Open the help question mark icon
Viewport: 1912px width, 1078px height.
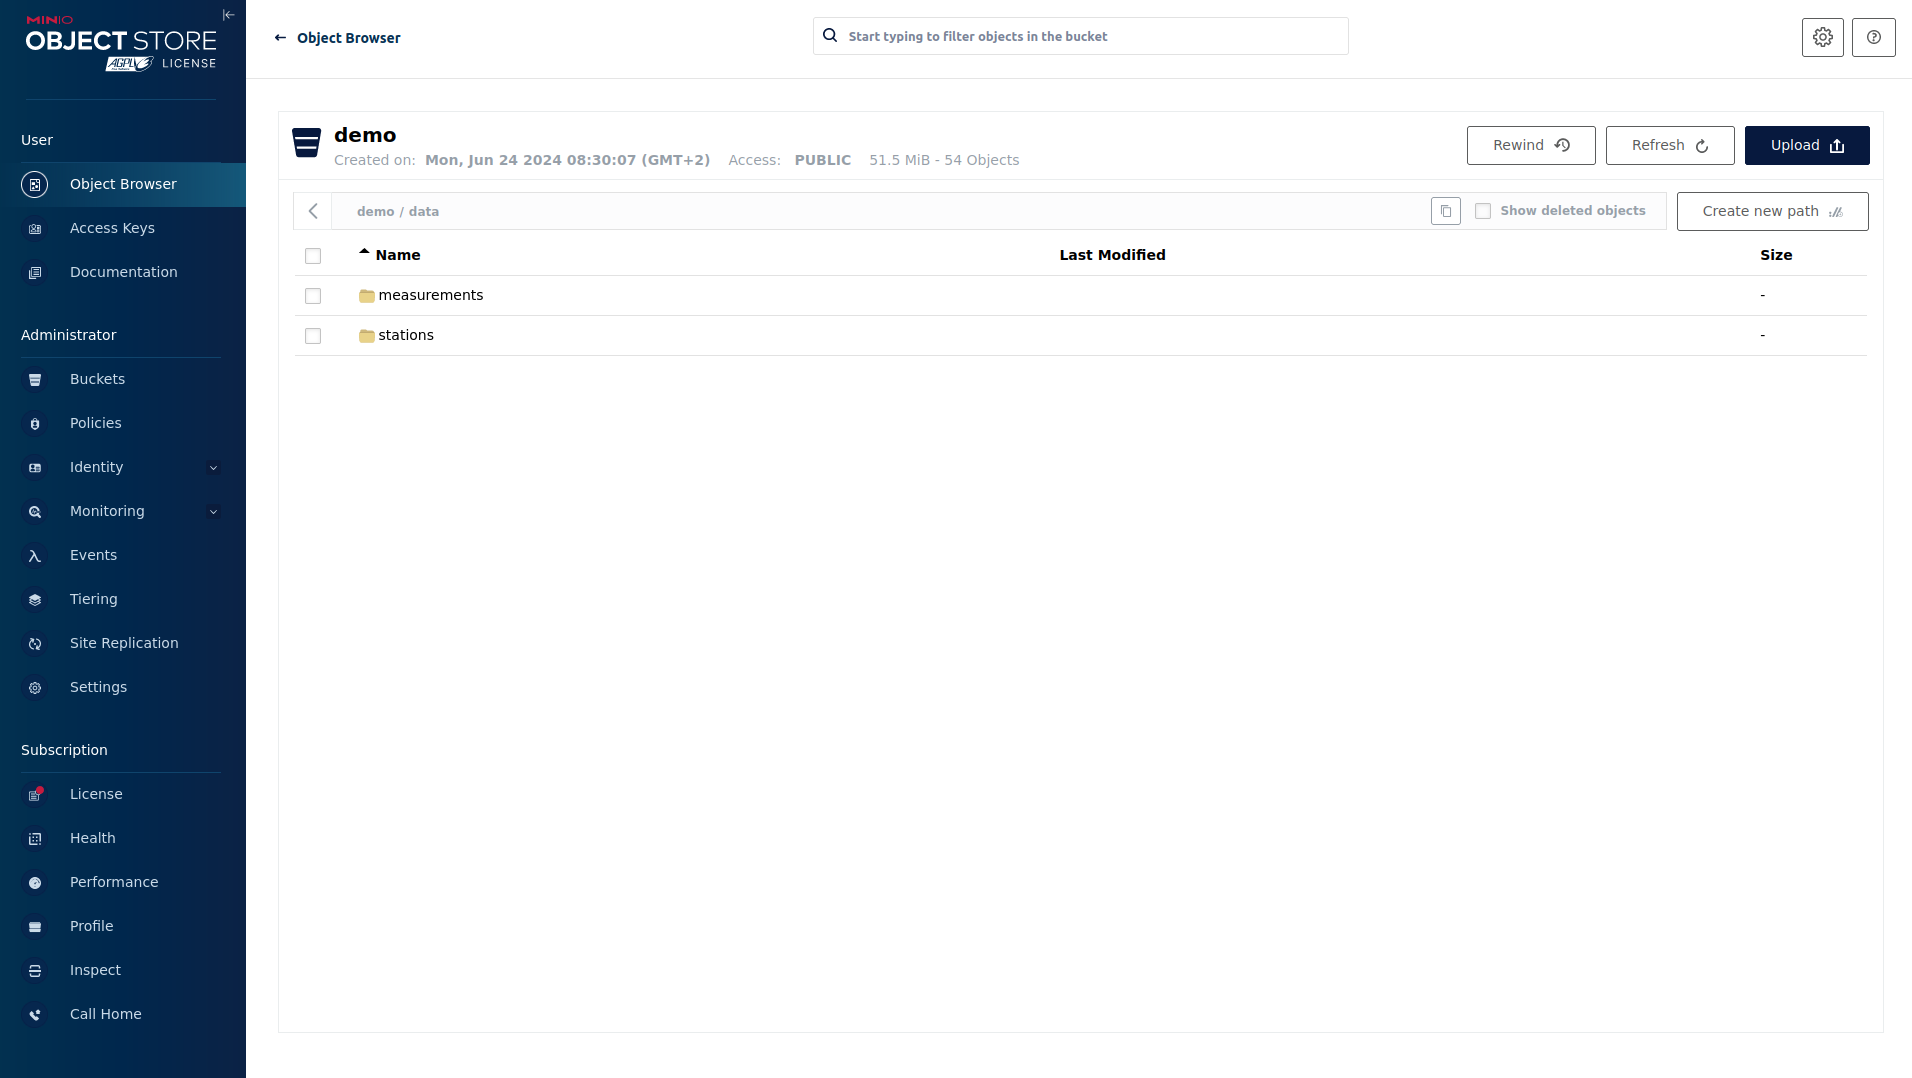pos(1873,37)
